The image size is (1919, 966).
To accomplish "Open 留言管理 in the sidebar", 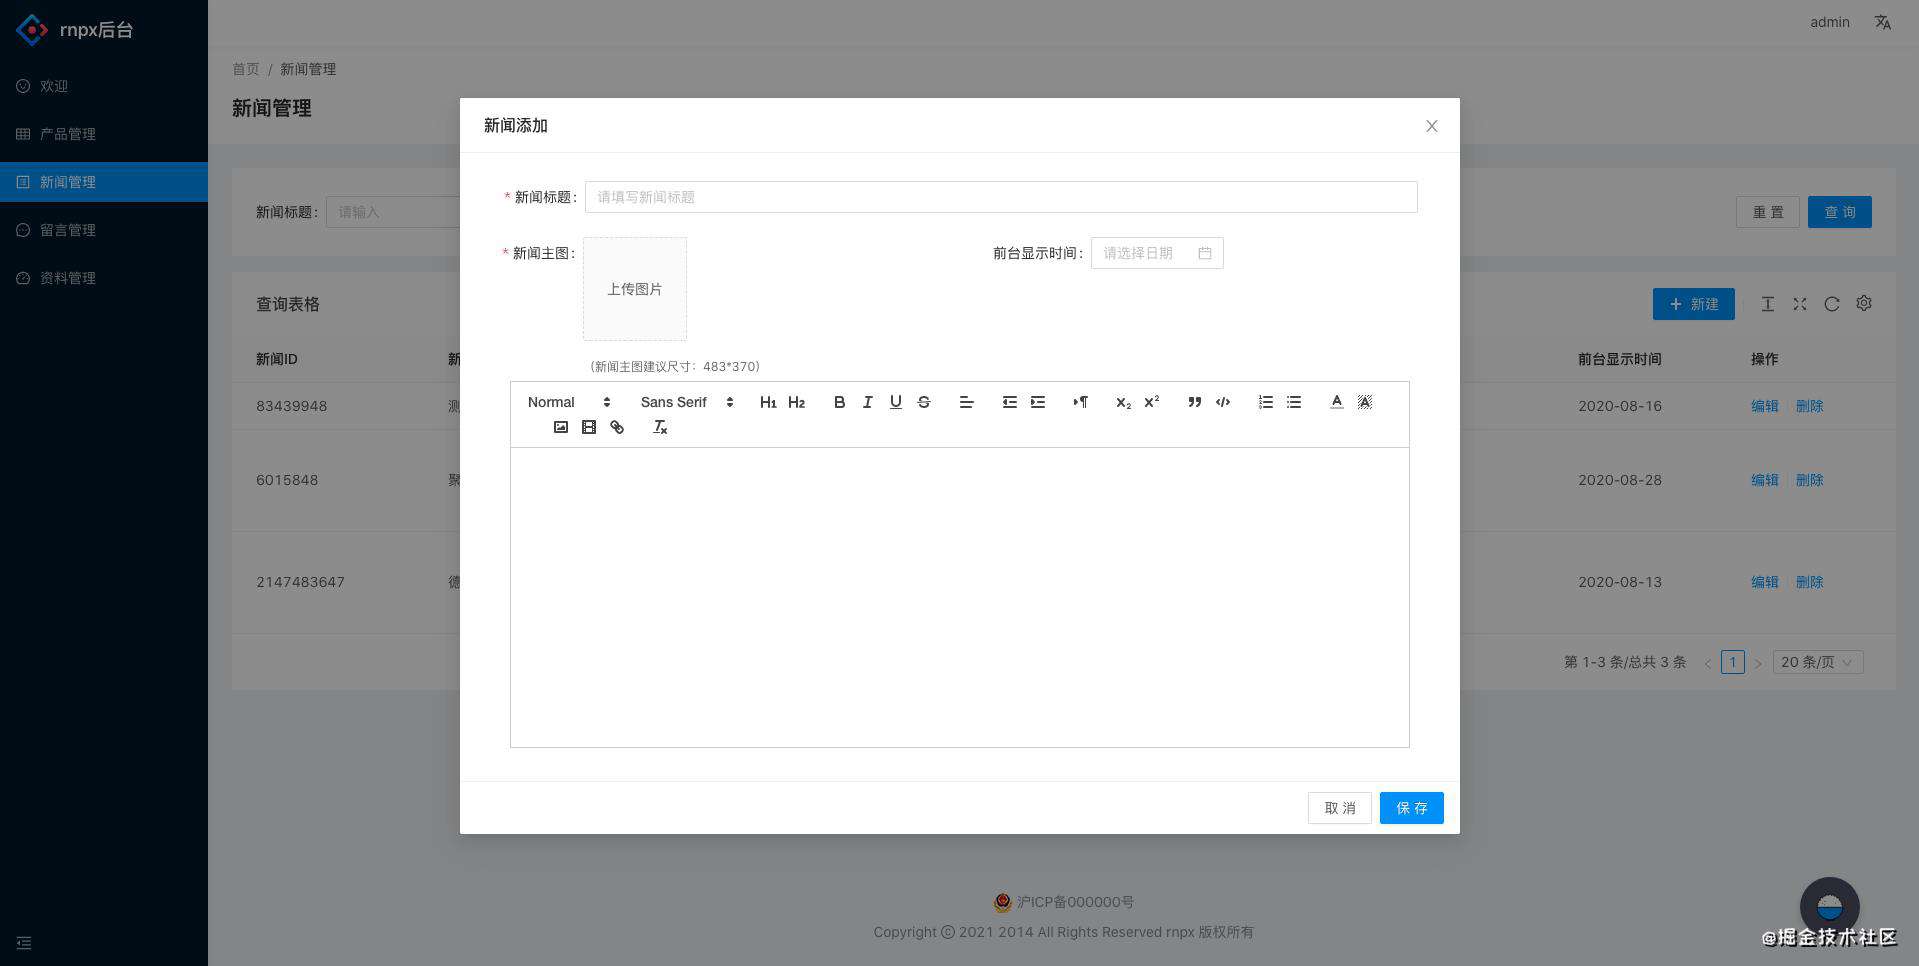I will (x=104, y=230).
